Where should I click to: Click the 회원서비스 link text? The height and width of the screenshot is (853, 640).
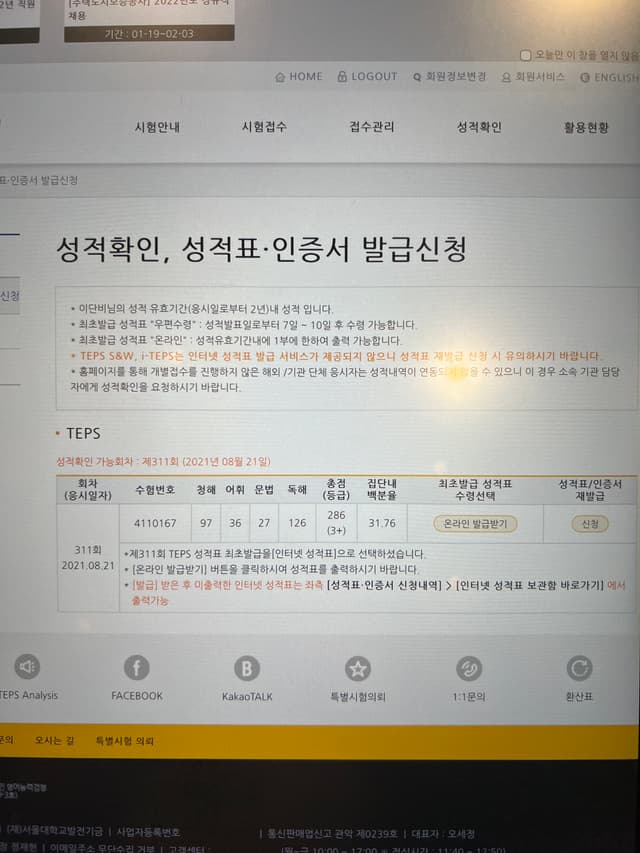click(540, 77)
